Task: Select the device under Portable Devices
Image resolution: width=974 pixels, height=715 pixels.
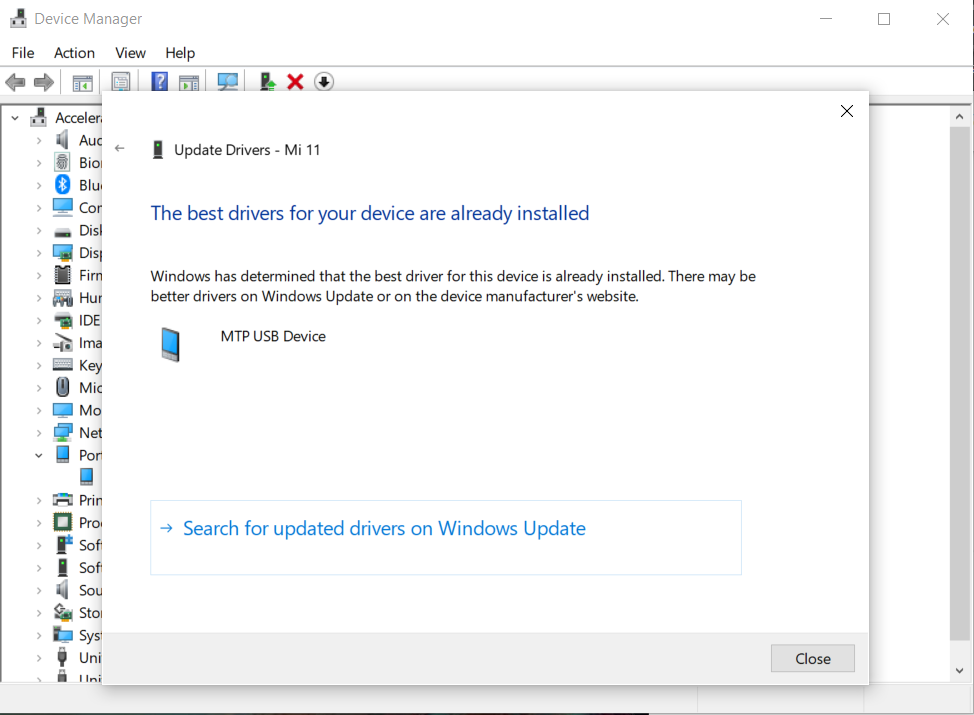Action: click(x=86, y=476)
